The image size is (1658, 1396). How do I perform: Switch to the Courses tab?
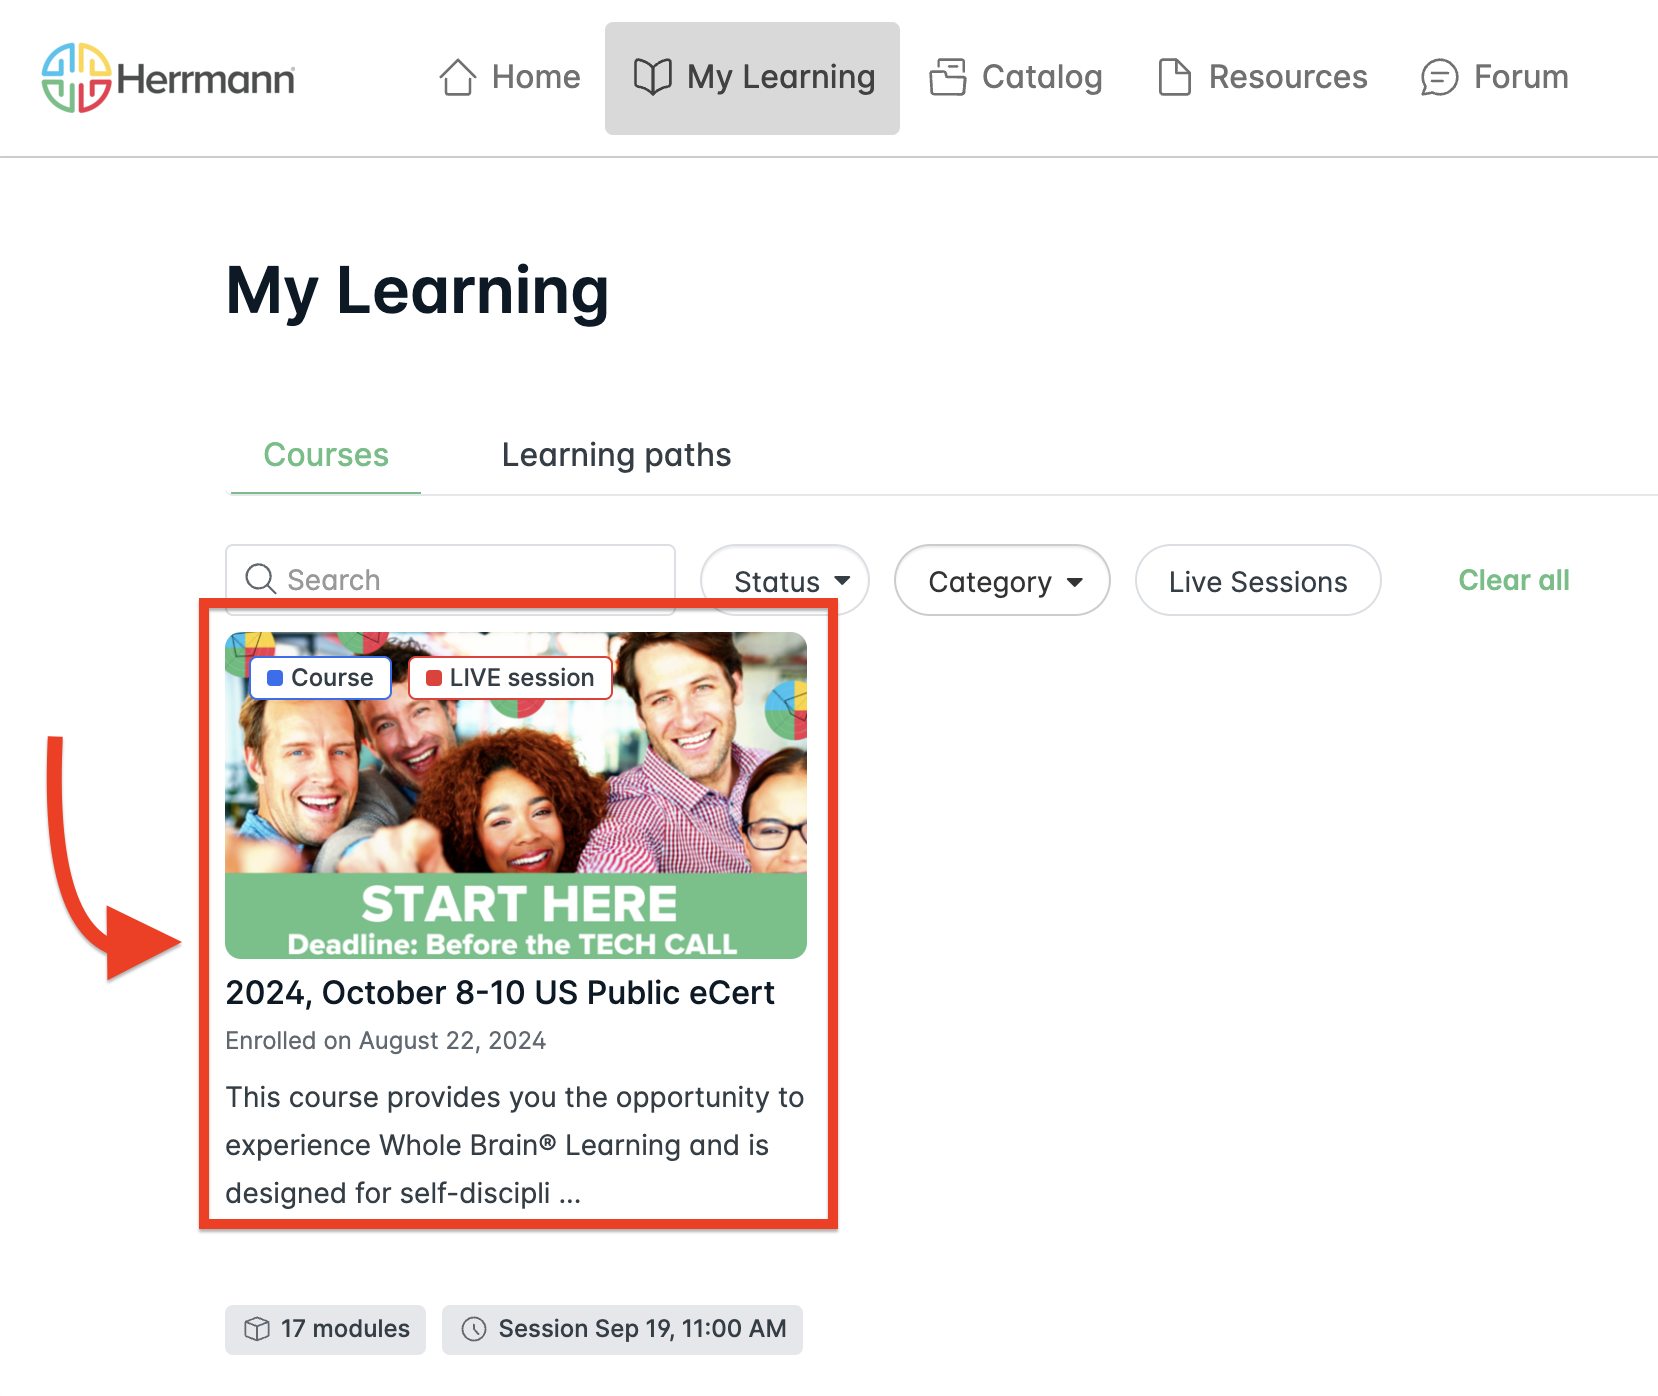326,456
